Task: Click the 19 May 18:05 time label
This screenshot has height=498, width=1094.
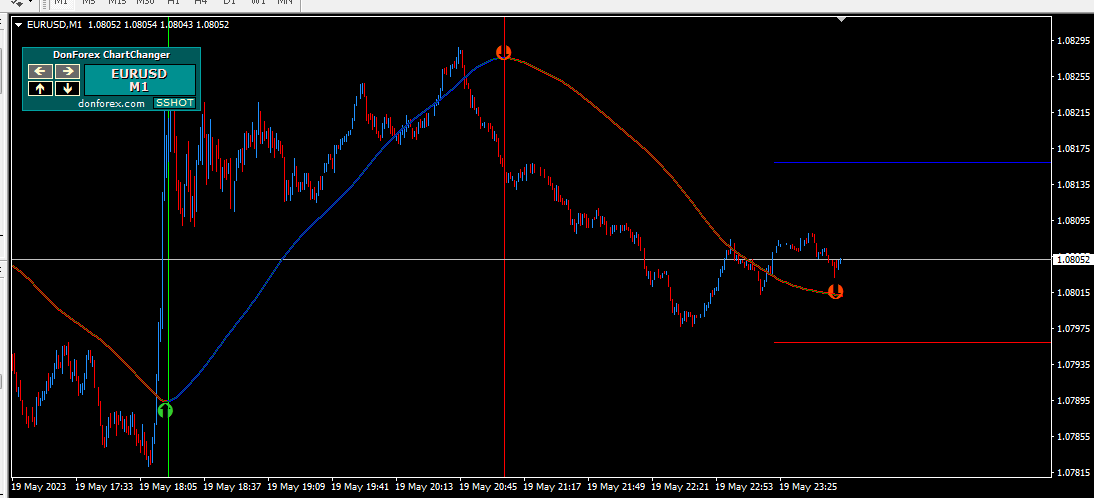Action: point(169,486)
